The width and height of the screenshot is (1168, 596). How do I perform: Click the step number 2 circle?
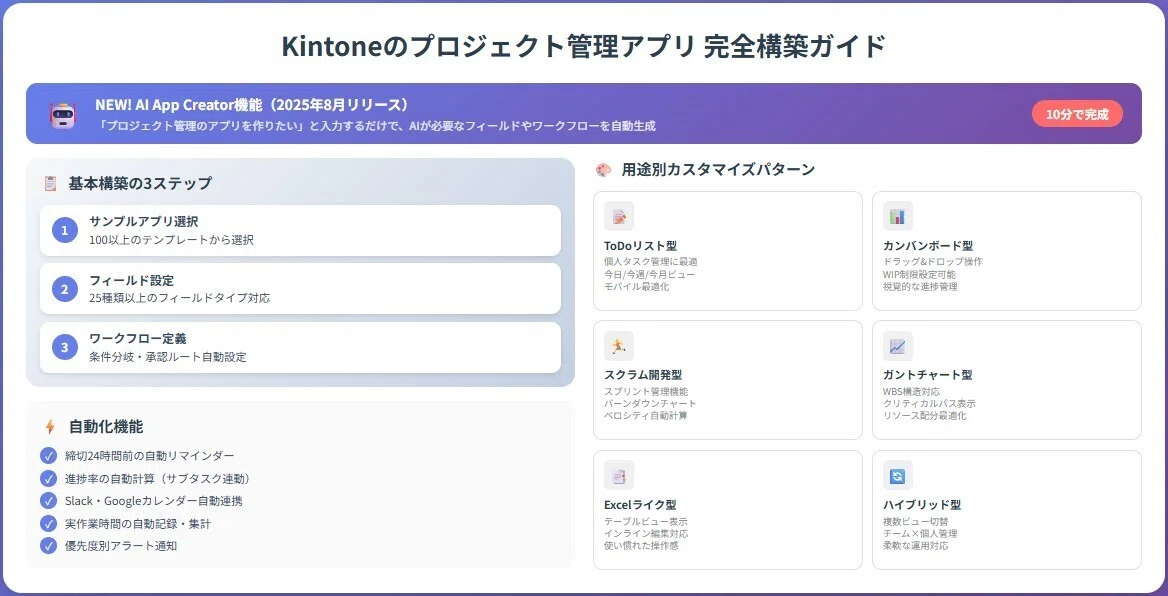click(x=65, y=289)
